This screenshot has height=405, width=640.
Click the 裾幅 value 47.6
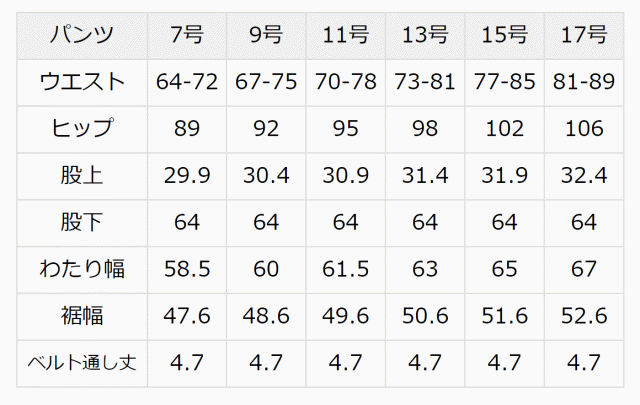tap(187, 316)
